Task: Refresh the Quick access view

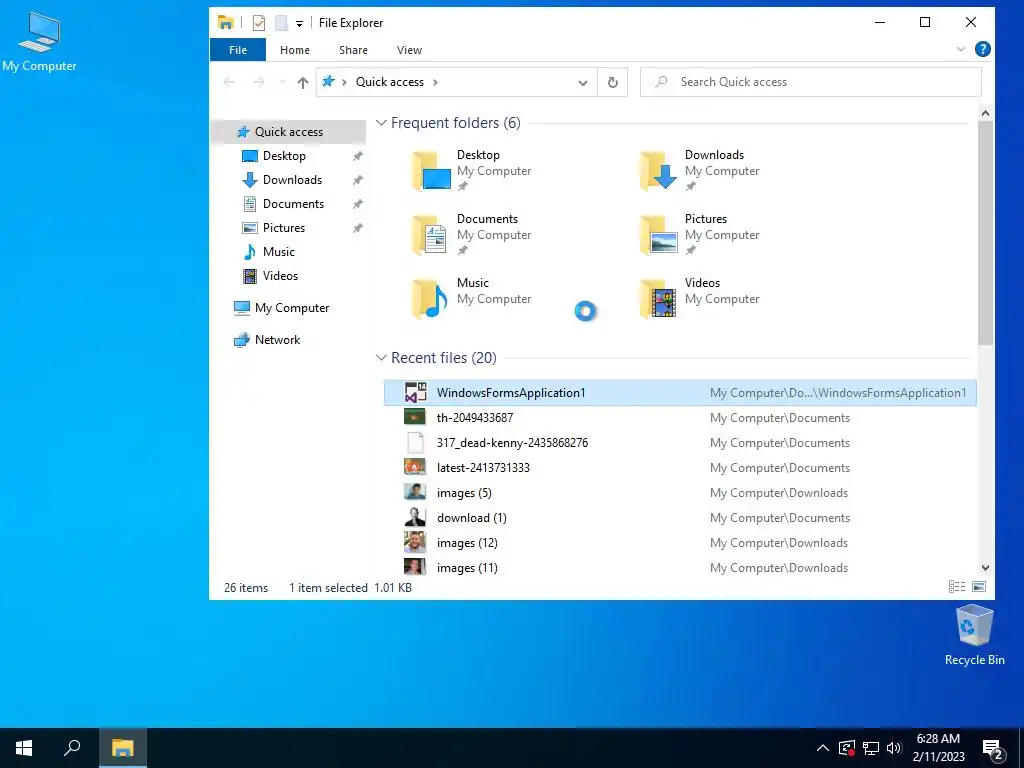Action: point(613,82)
